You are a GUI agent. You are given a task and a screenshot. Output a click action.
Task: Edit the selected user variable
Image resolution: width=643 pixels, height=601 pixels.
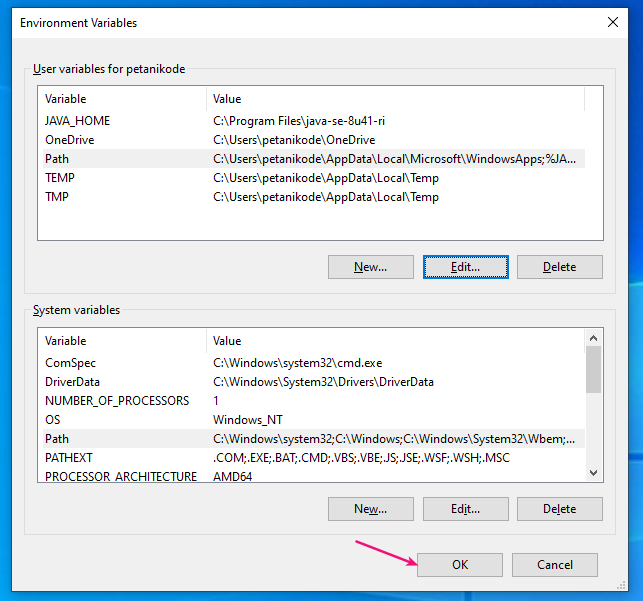465,267
